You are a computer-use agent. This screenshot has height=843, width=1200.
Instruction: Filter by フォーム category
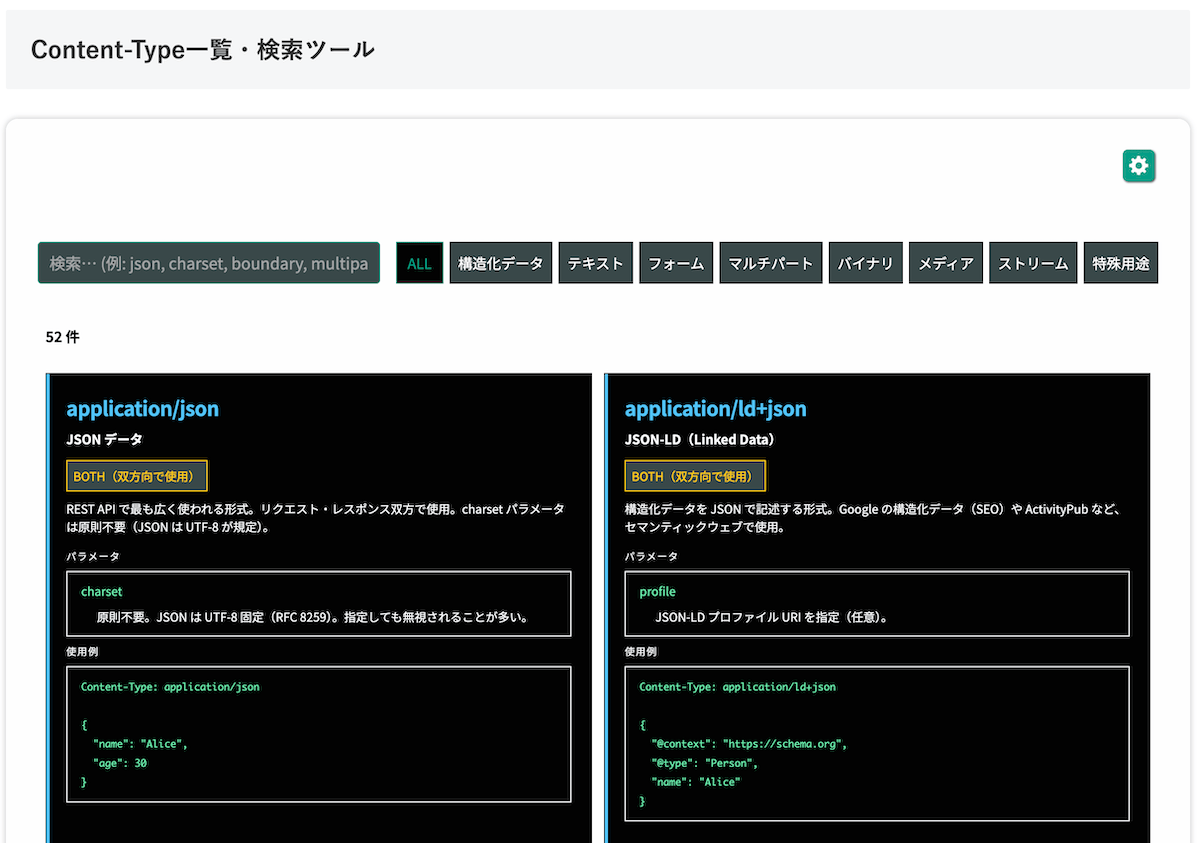[x=676, y=262]
